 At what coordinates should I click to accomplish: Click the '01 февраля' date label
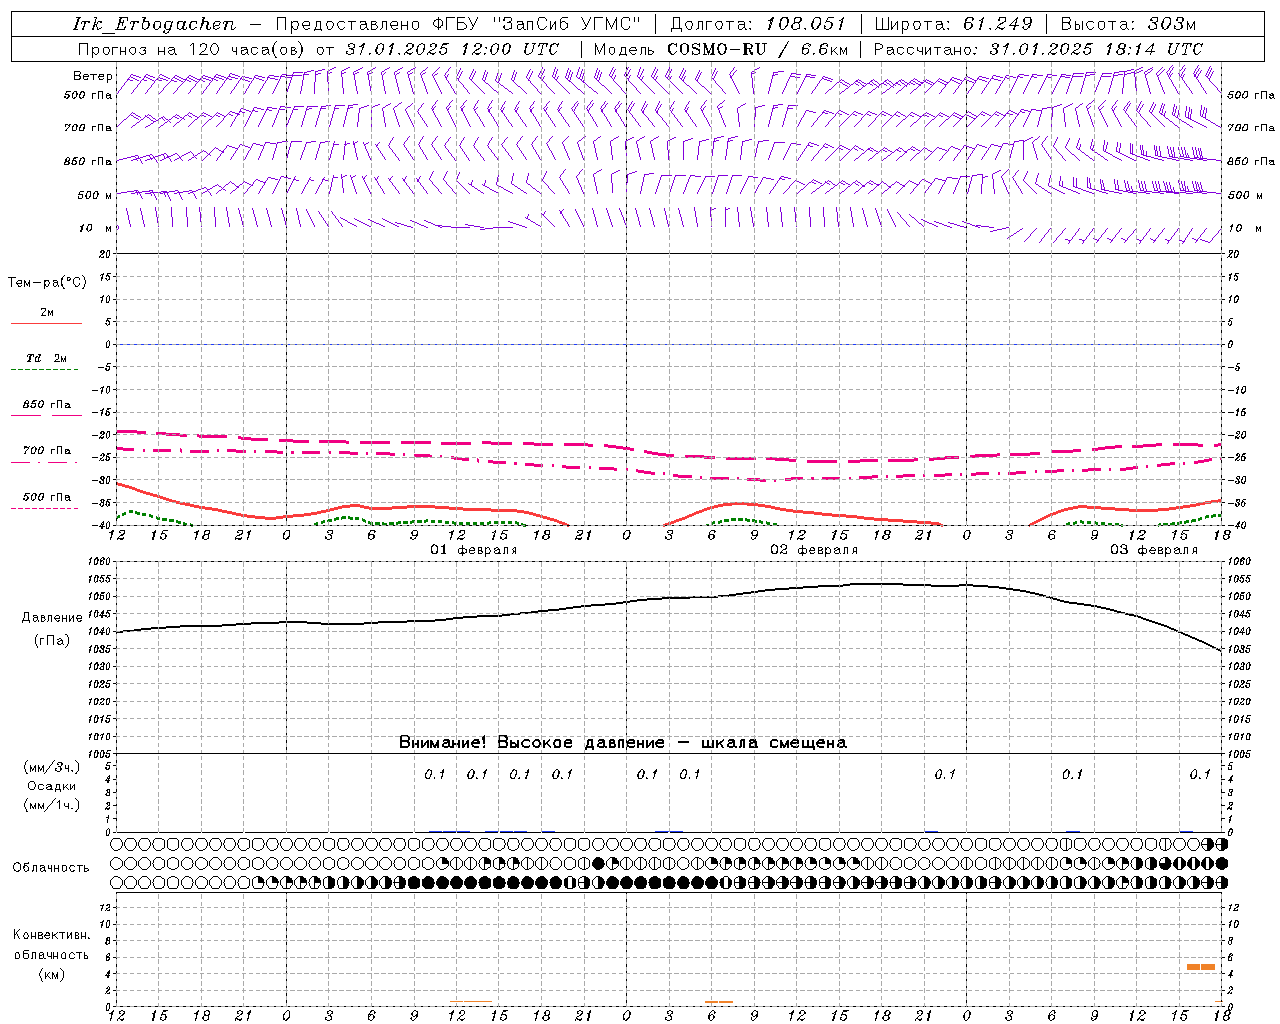[474, 550]
